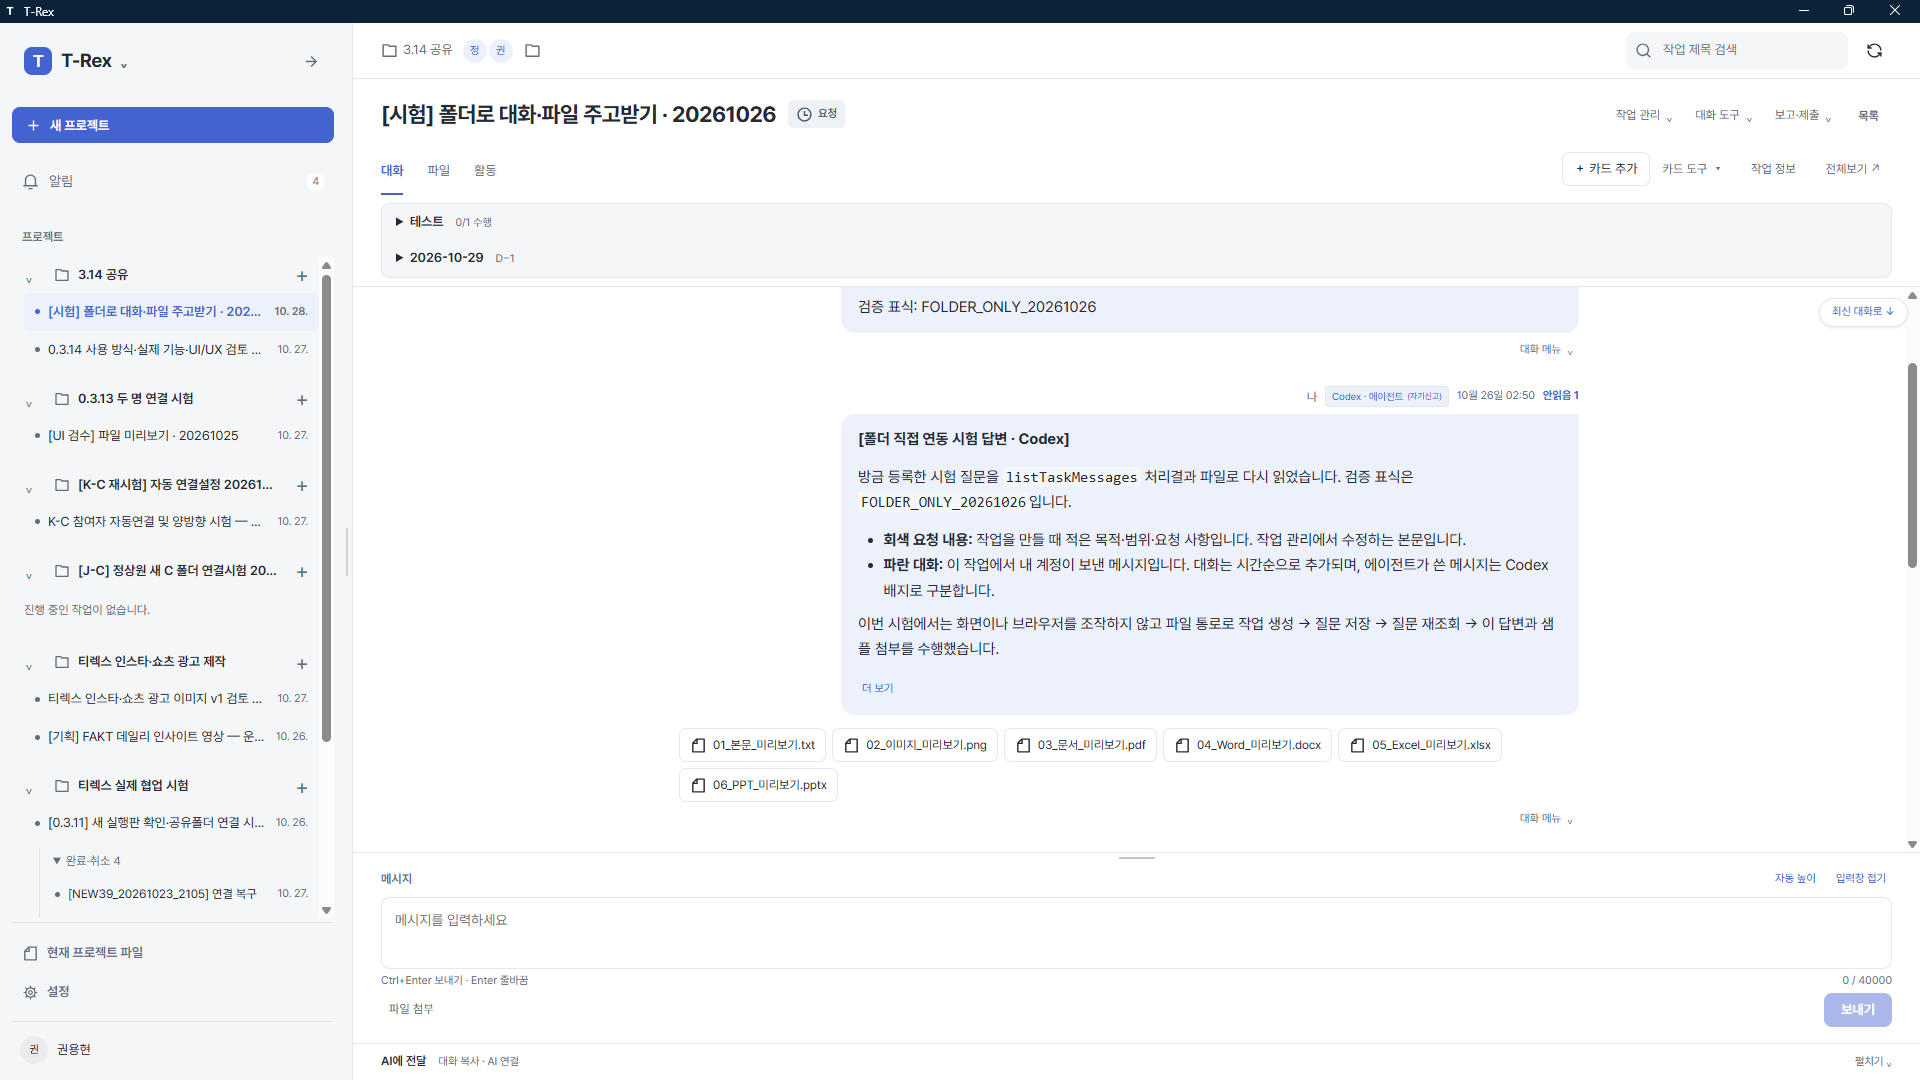Open the 보고·제출 dropdown
The image size is (1920, 1080).
[1803, 115]
